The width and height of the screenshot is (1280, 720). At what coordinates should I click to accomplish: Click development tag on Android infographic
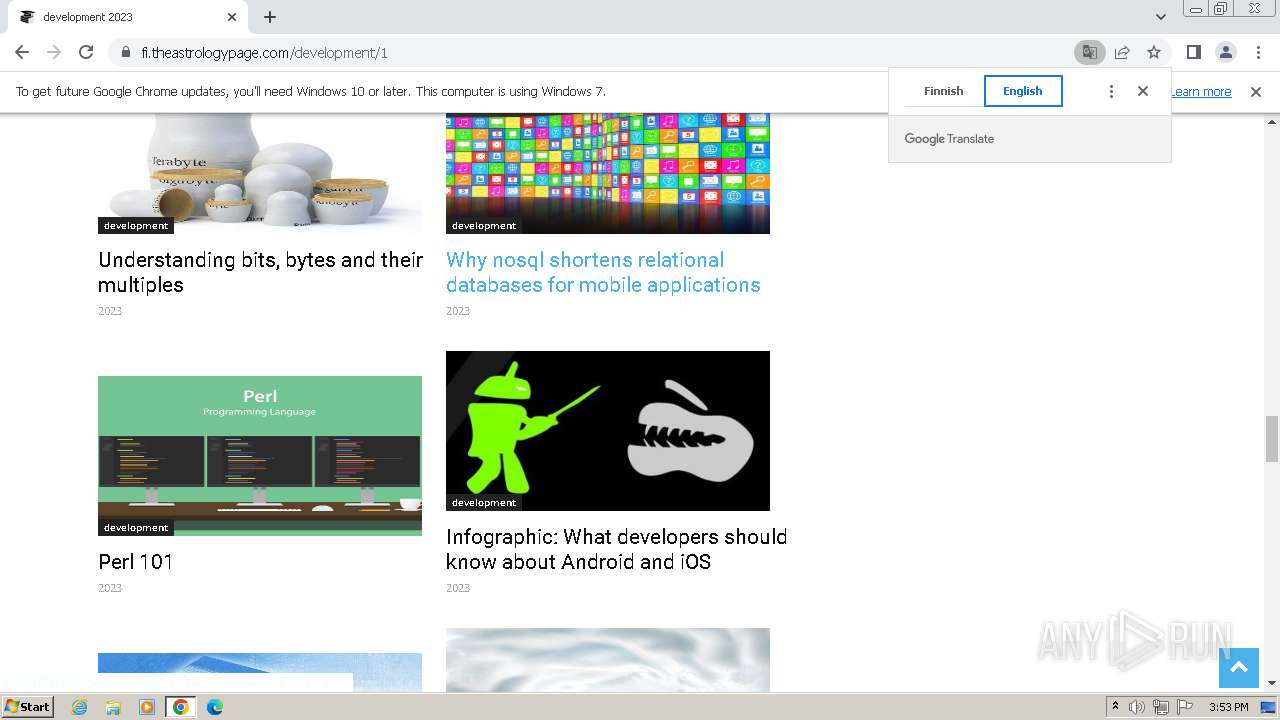[484, 503]
